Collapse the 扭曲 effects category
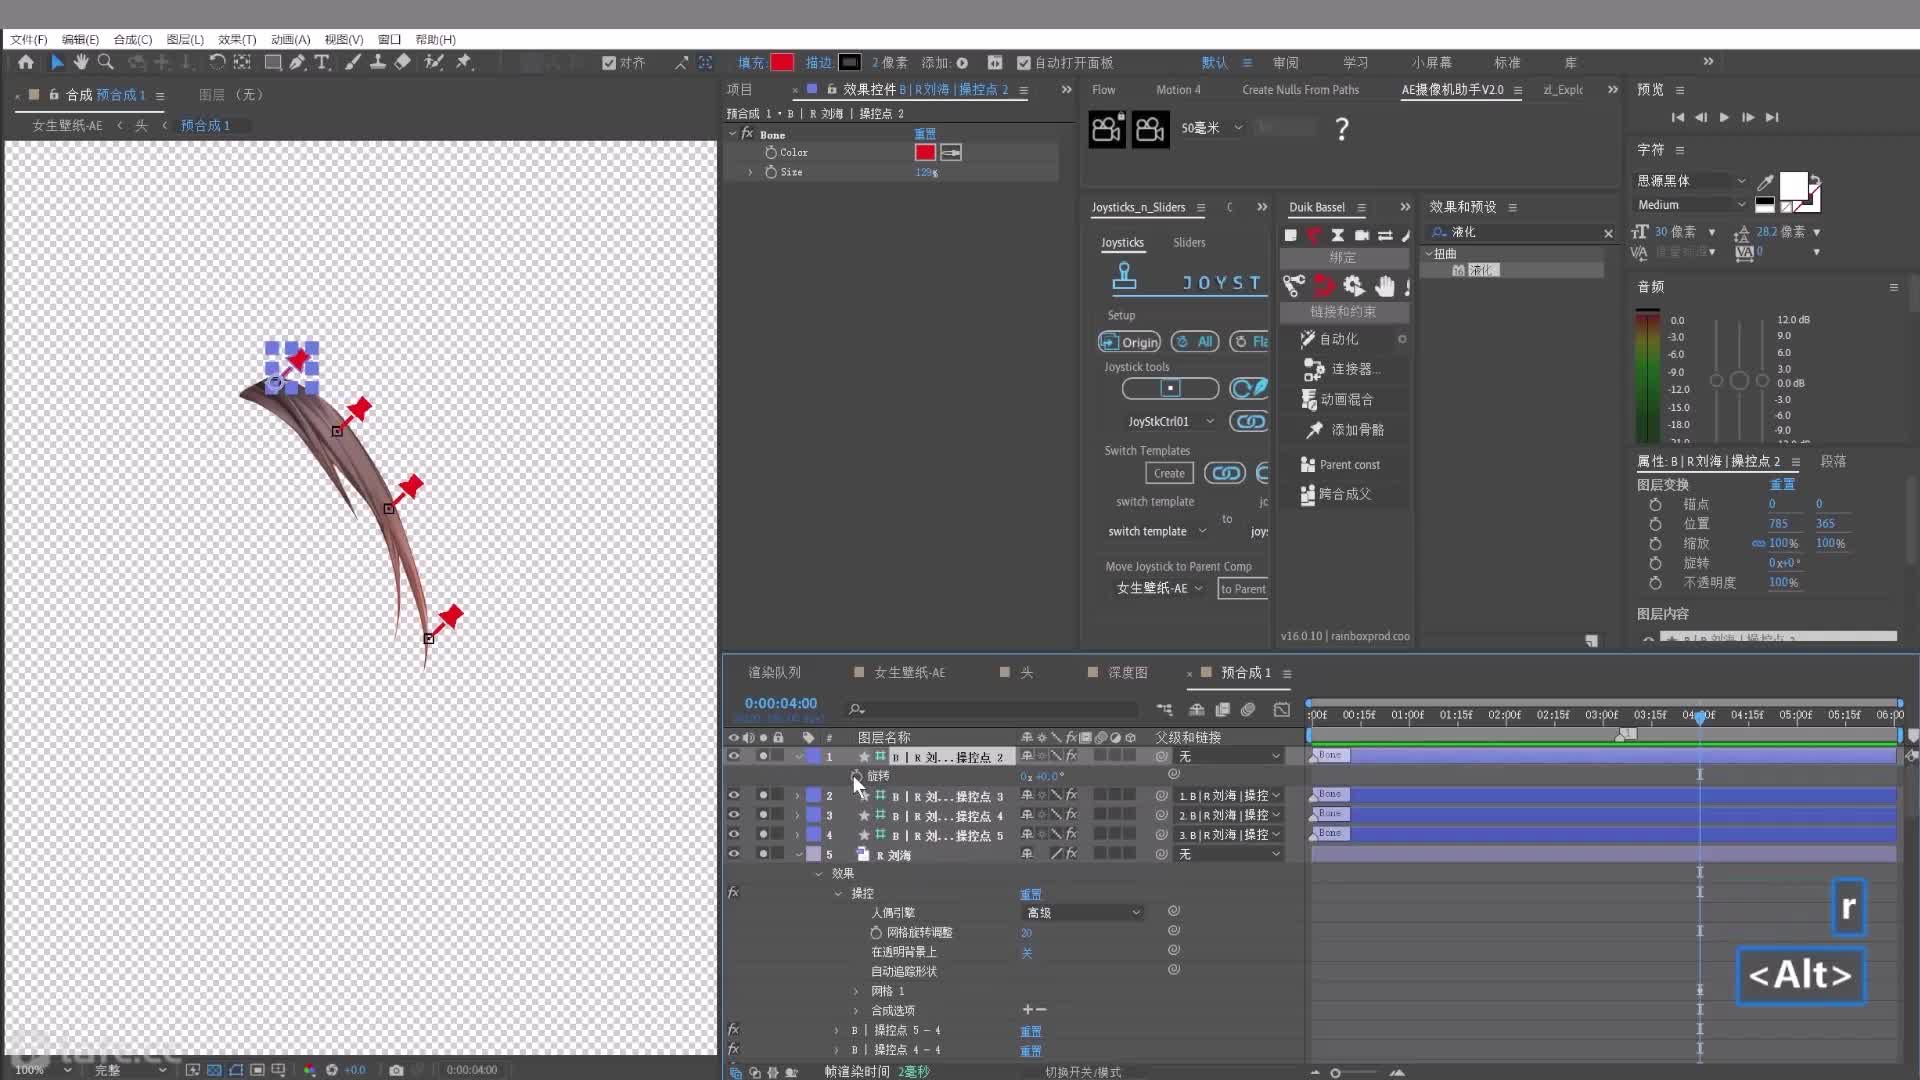The width and height of the screenshot is (1920, 1080). (x=1429, y=254)
